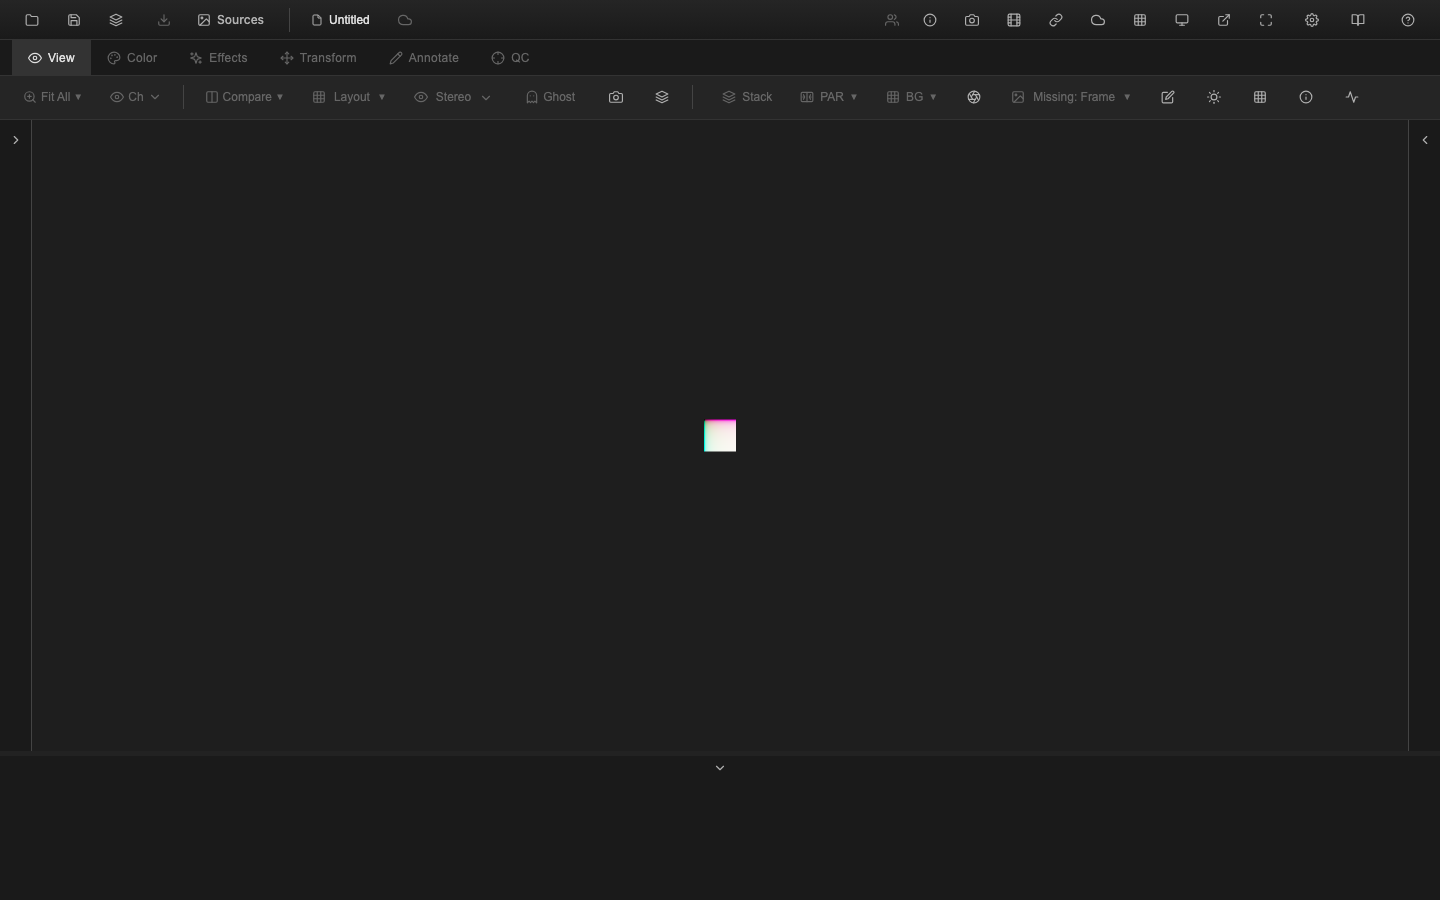Open the Compare dropdown

(x=243, y=97)
